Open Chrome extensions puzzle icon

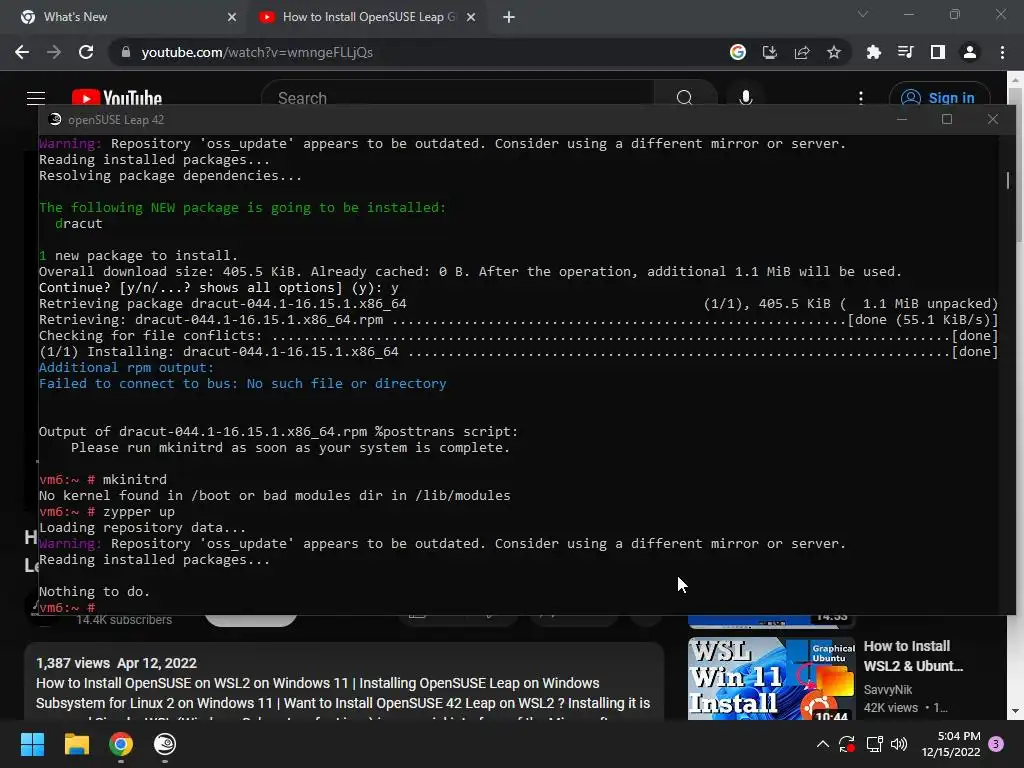coord(873,52)
